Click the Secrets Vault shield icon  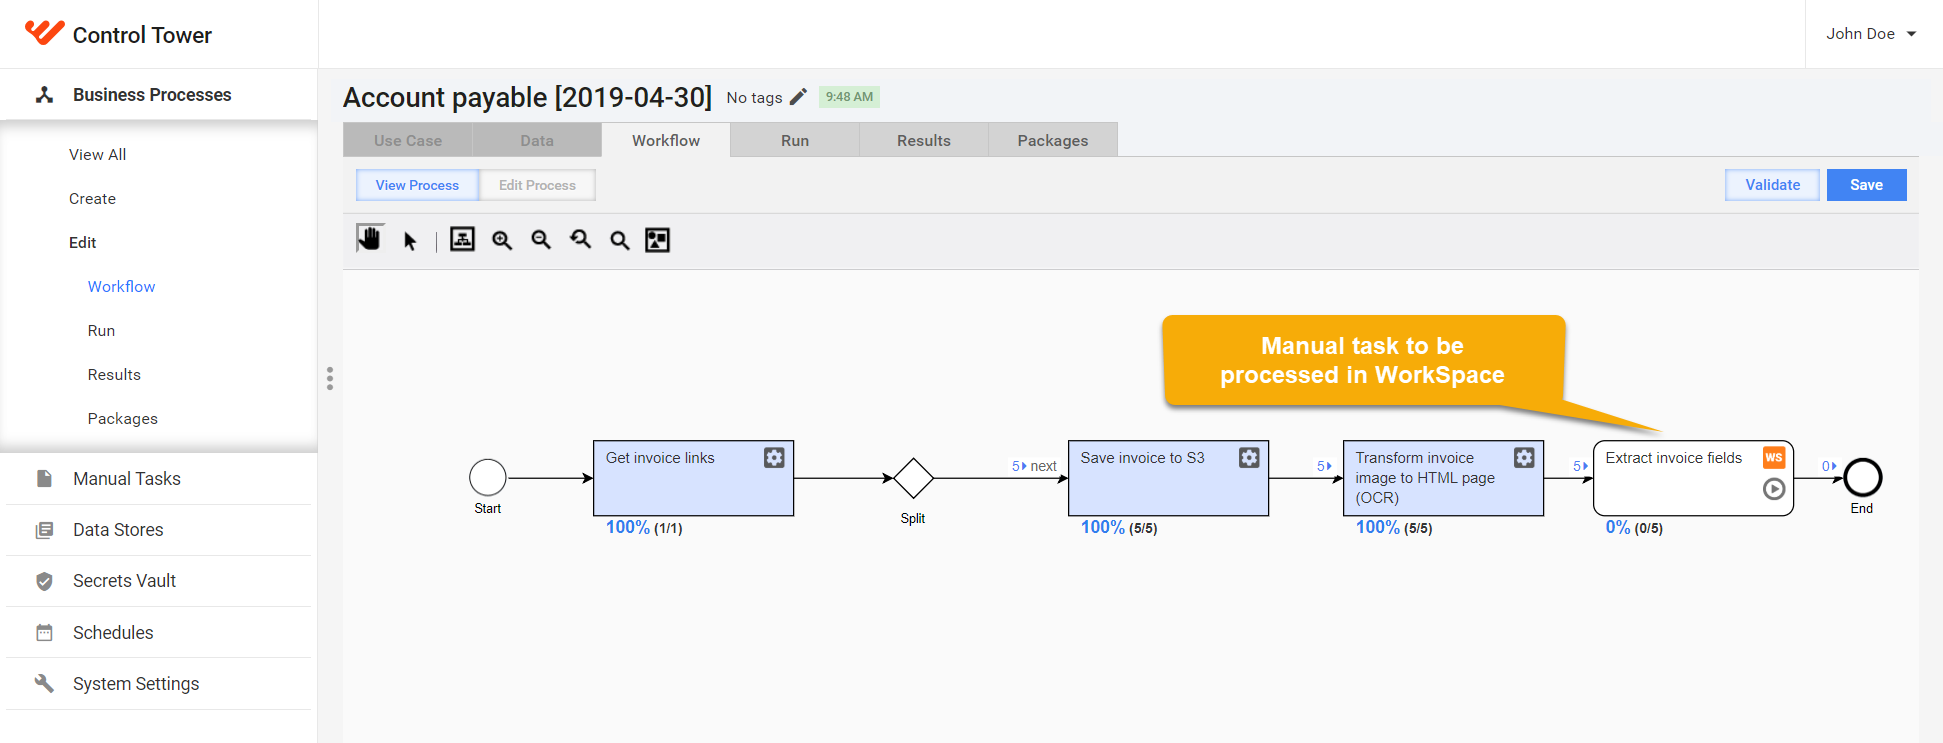point(44,581)
